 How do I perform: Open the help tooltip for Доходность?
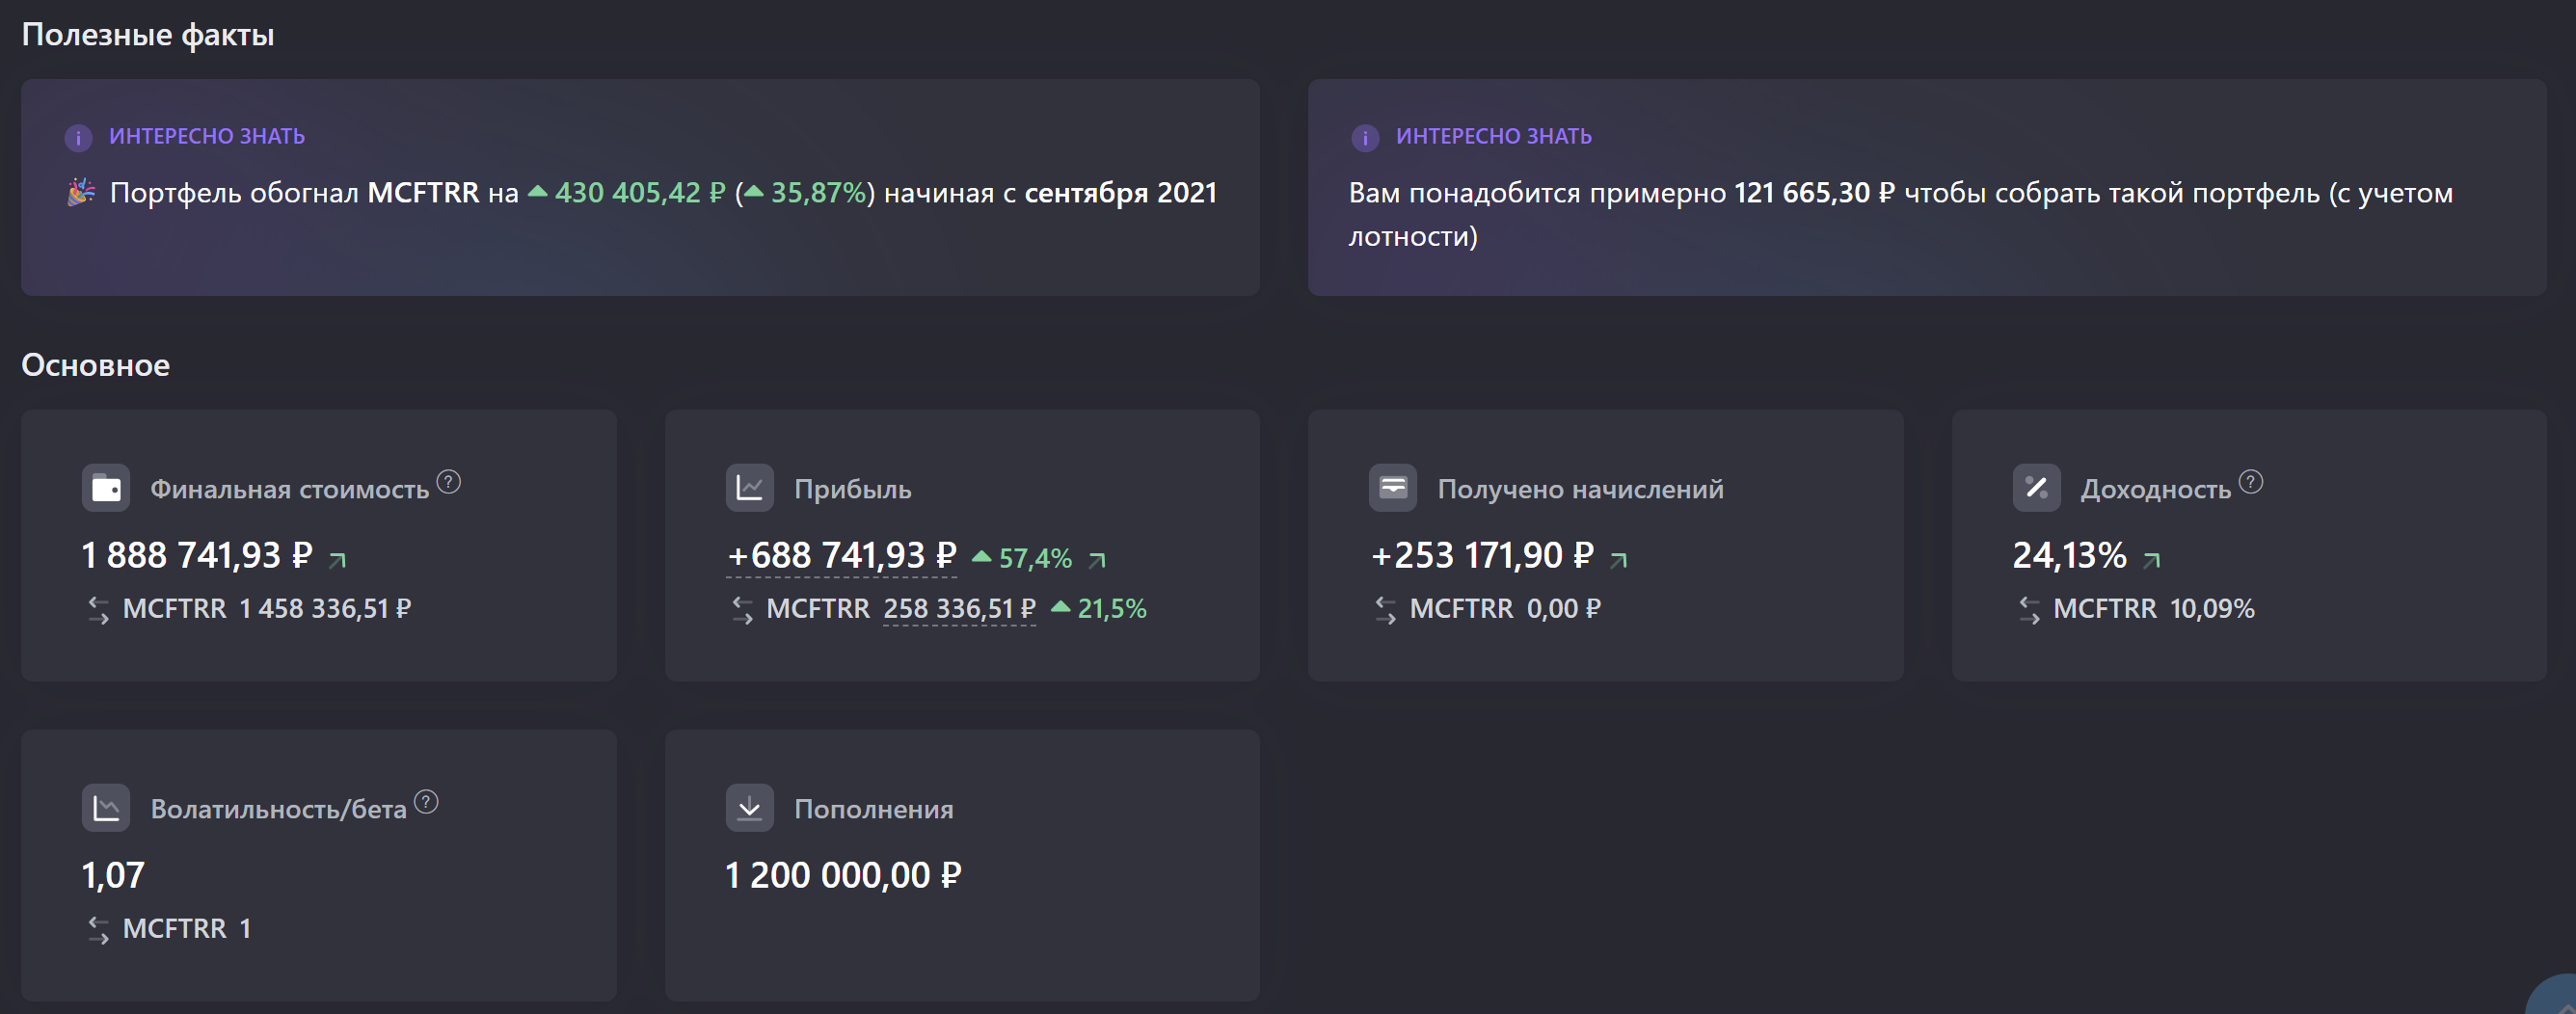(2250, 482)
